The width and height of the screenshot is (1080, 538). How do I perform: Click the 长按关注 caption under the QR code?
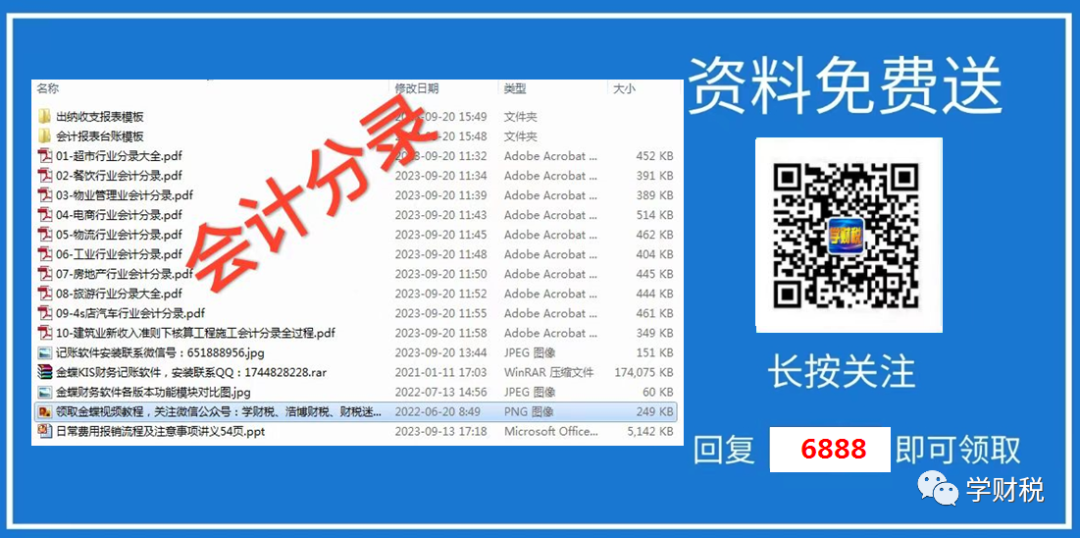click(x=842, y=373)
